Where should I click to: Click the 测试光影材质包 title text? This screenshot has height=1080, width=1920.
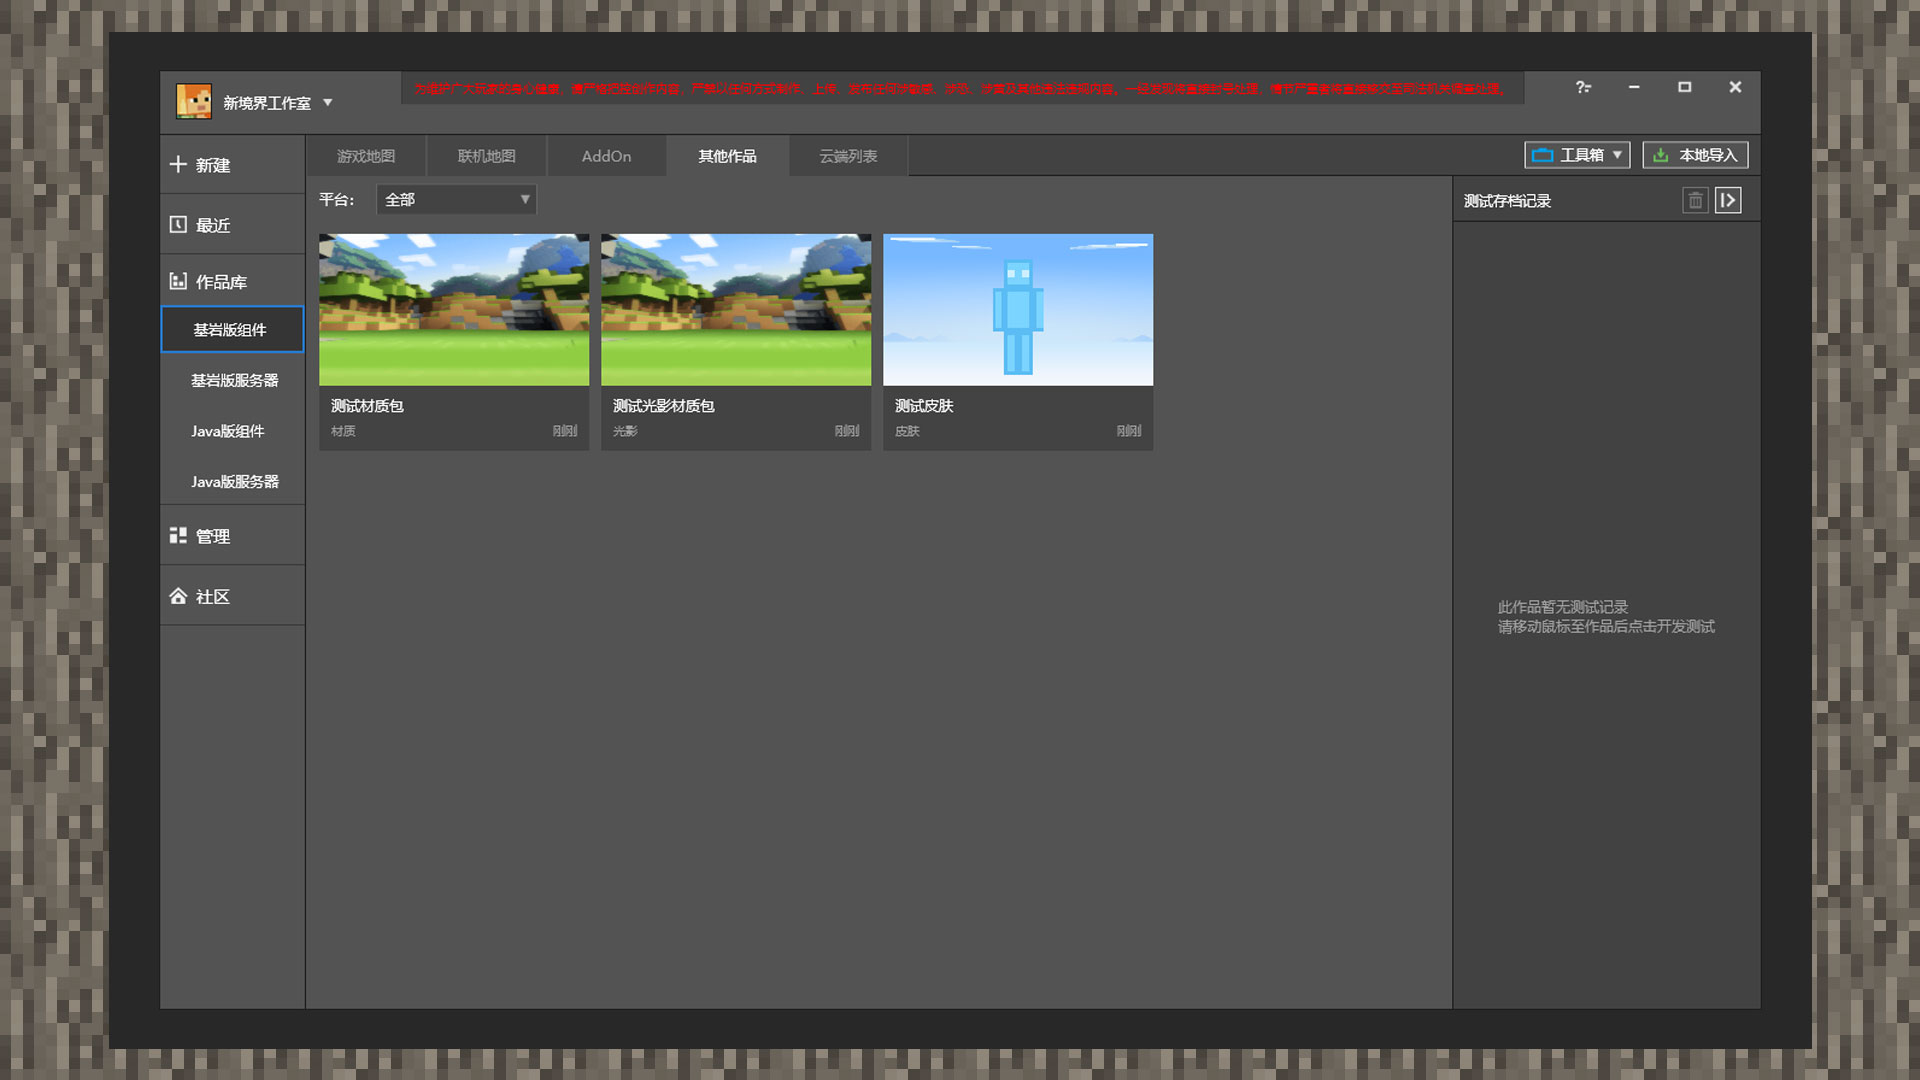coord(664,406)
